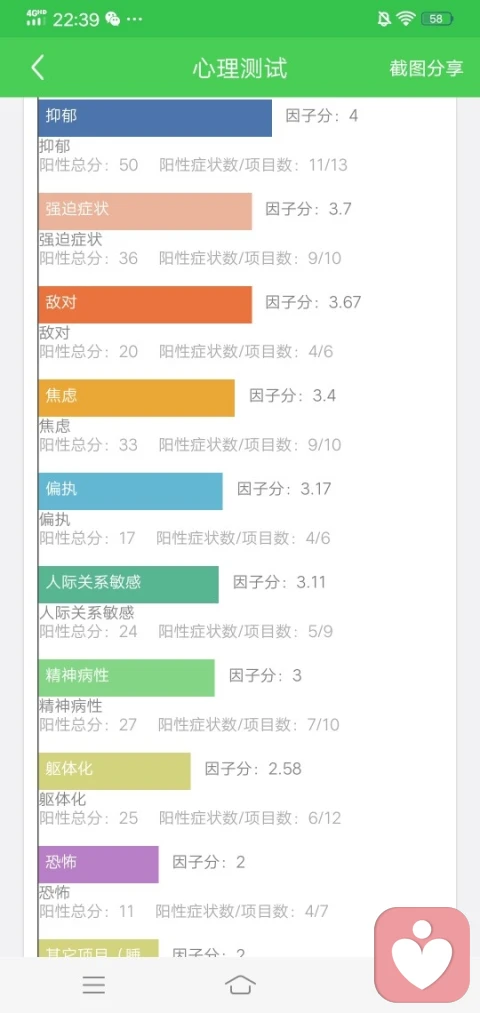Tap 截图分享 to share screenshot
This screenshot has height=1013, width=480.
pyautogui.click(x=426, y=68)
